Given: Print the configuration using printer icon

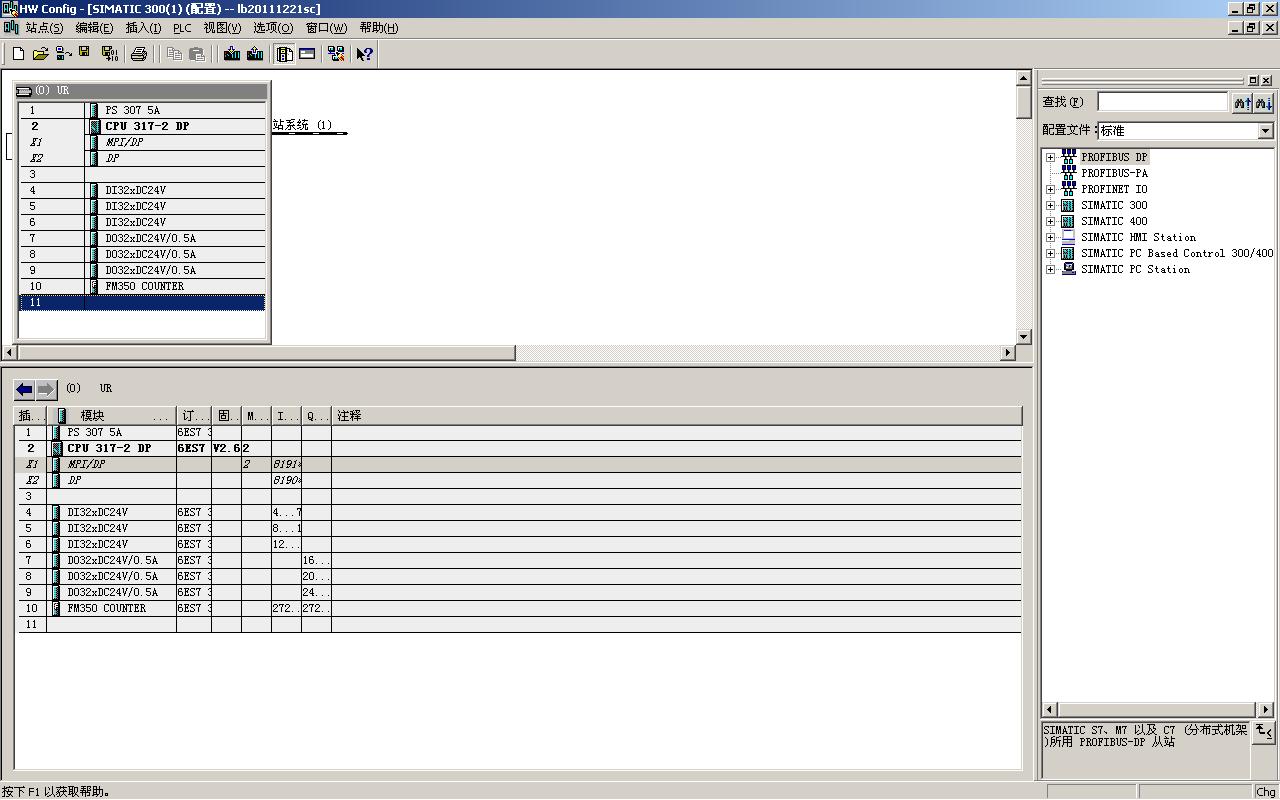Looking at the screenshot, I should (x=139, y=54).
